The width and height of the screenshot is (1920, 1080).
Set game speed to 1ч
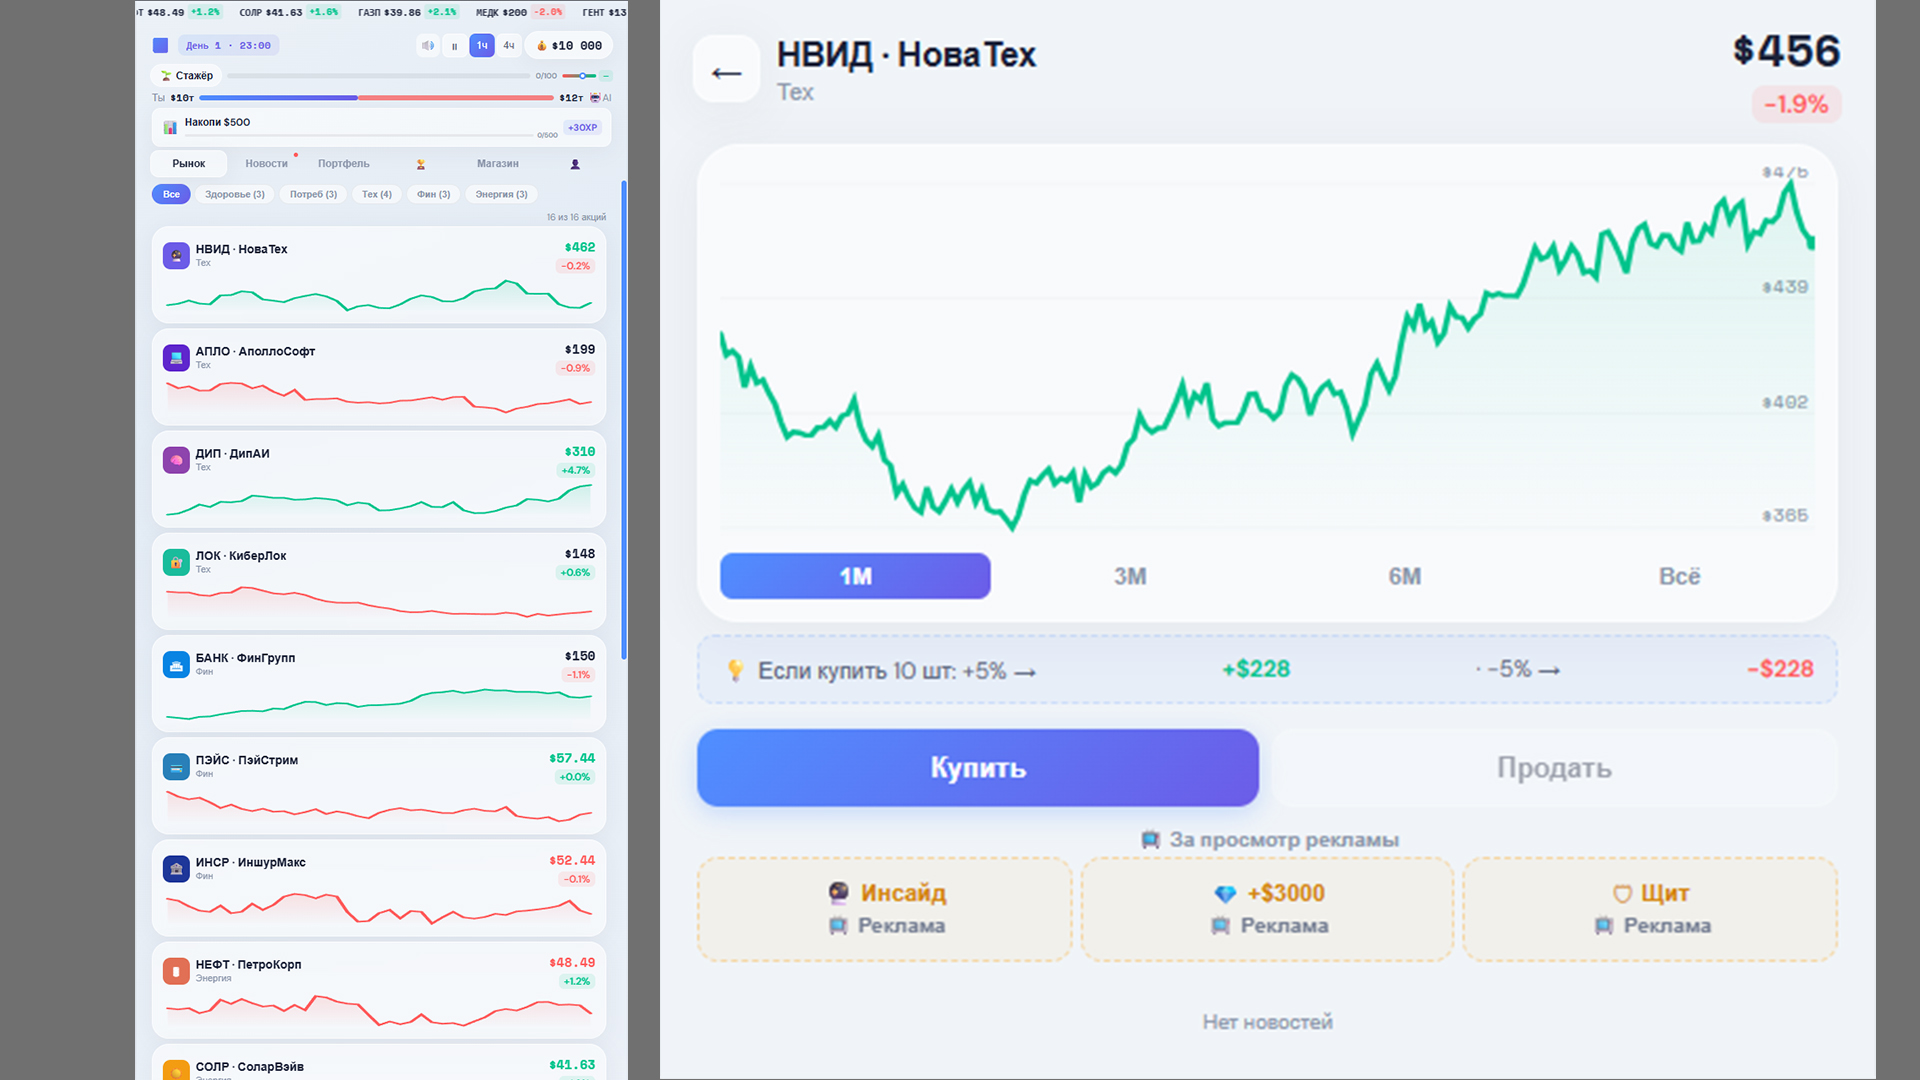click(x=482, y=46)
